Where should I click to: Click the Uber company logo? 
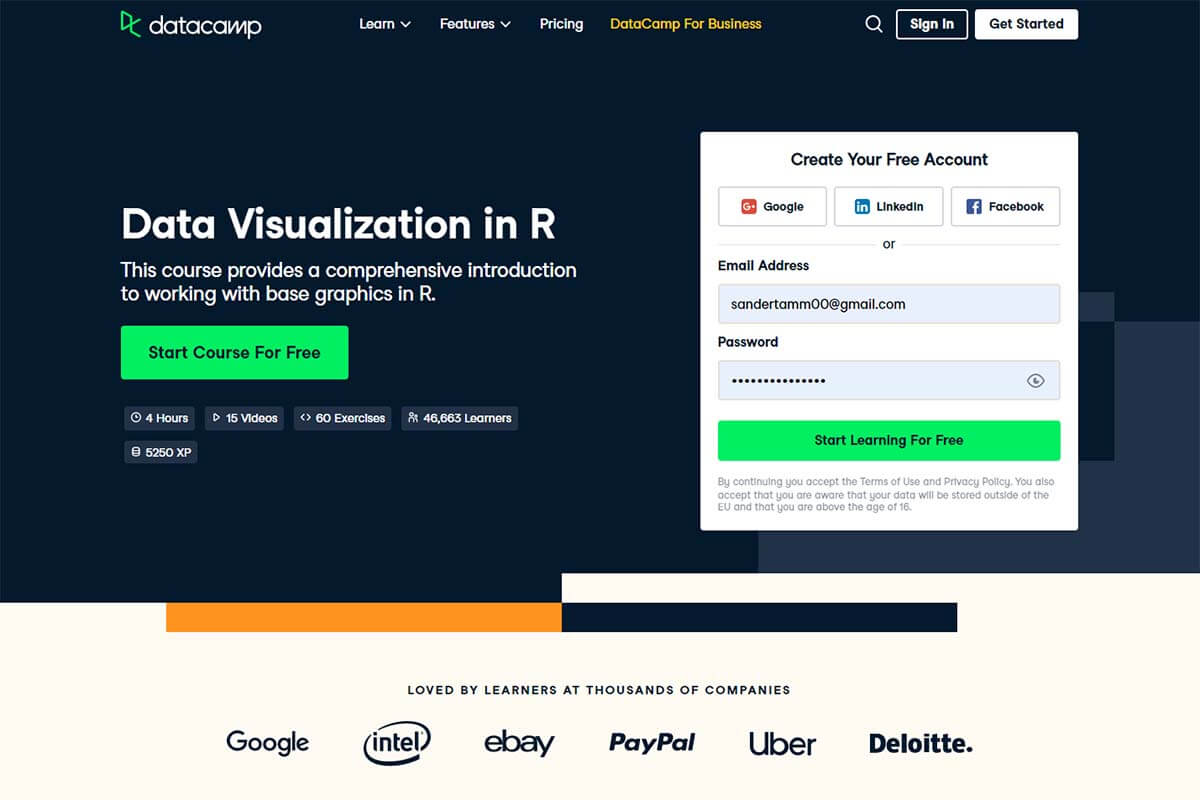pyautogui.click(x=782, y=743)
